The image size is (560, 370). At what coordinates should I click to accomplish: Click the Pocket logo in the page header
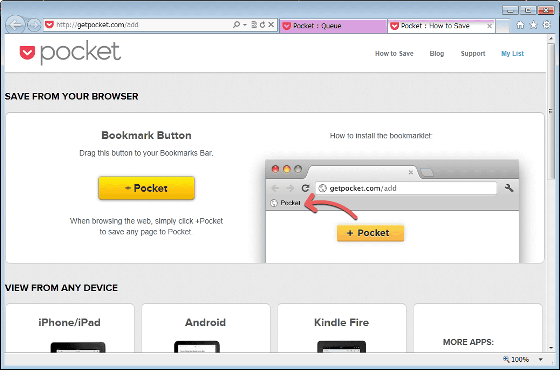pyautogui.click(x=70, y=53)
